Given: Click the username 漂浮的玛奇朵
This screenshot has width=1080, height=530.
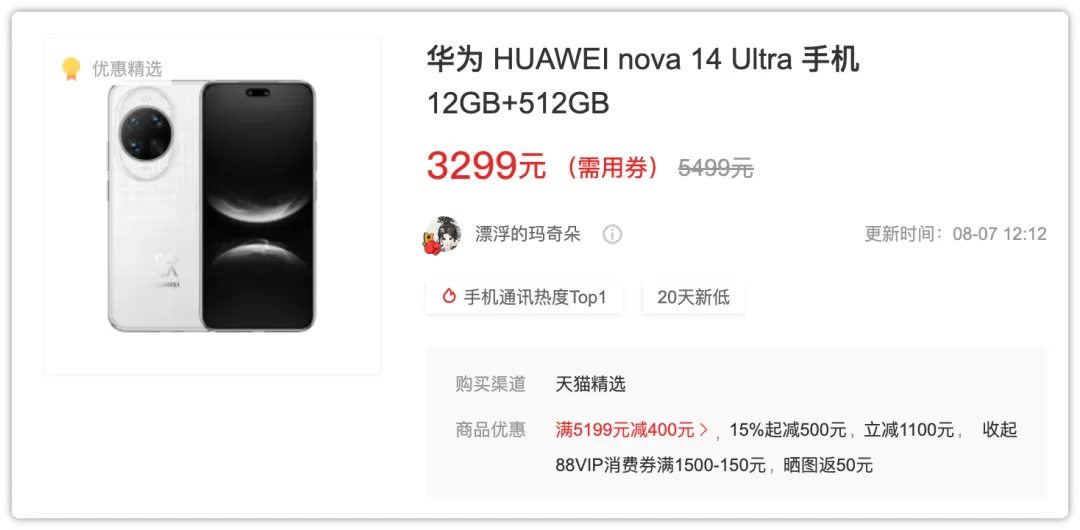Looking at the screenshot, I should click(528, 234).
